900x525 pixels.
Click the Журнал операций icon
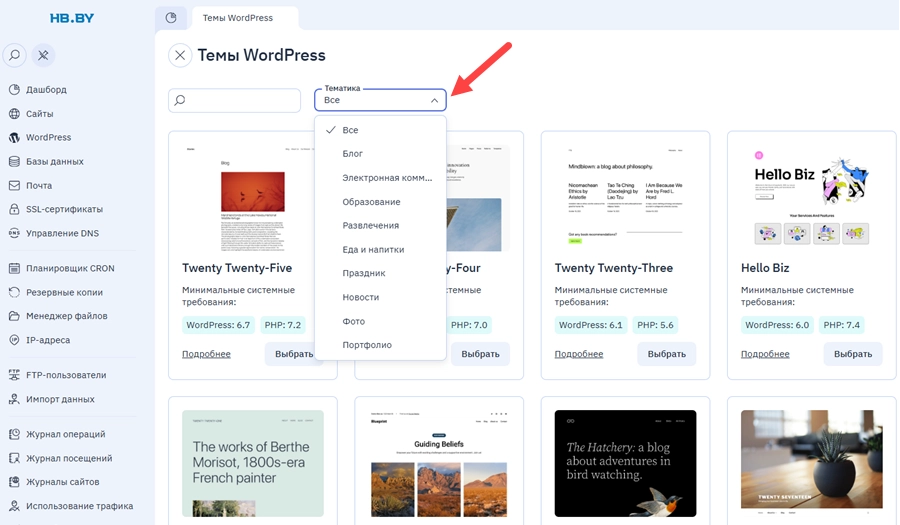[x=14, y=434]
